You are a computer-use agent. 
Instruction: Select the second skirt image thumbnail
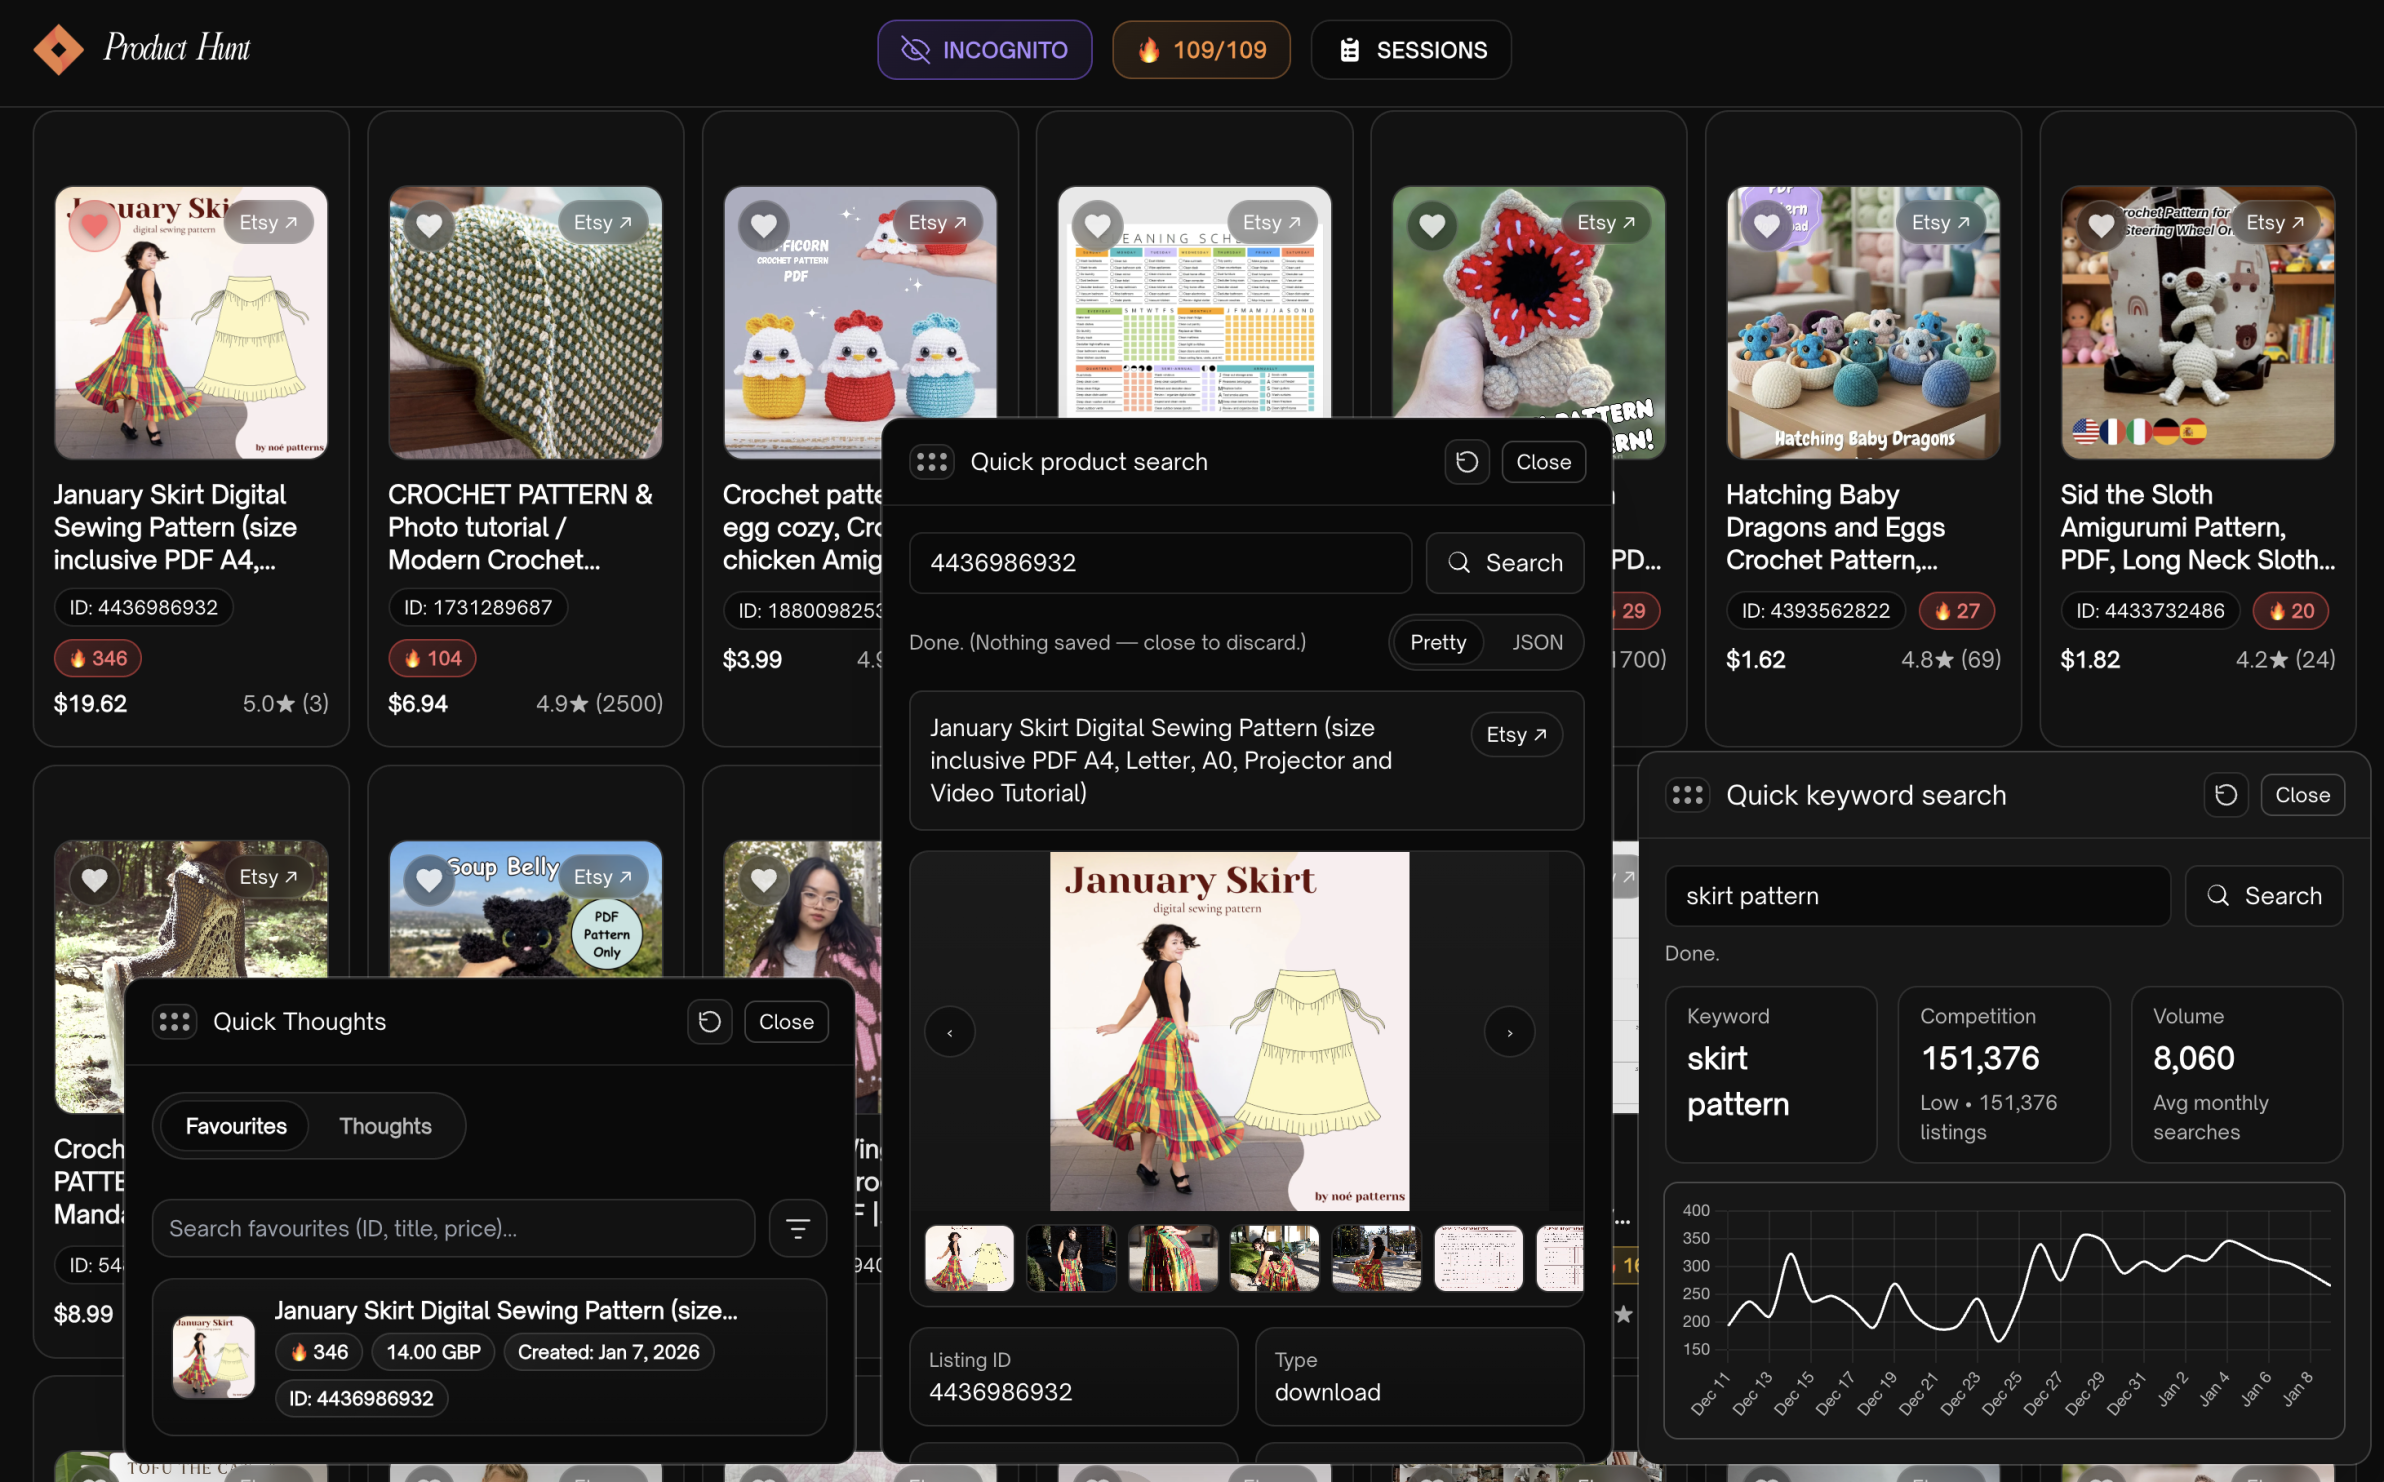click(1070, 1258)
